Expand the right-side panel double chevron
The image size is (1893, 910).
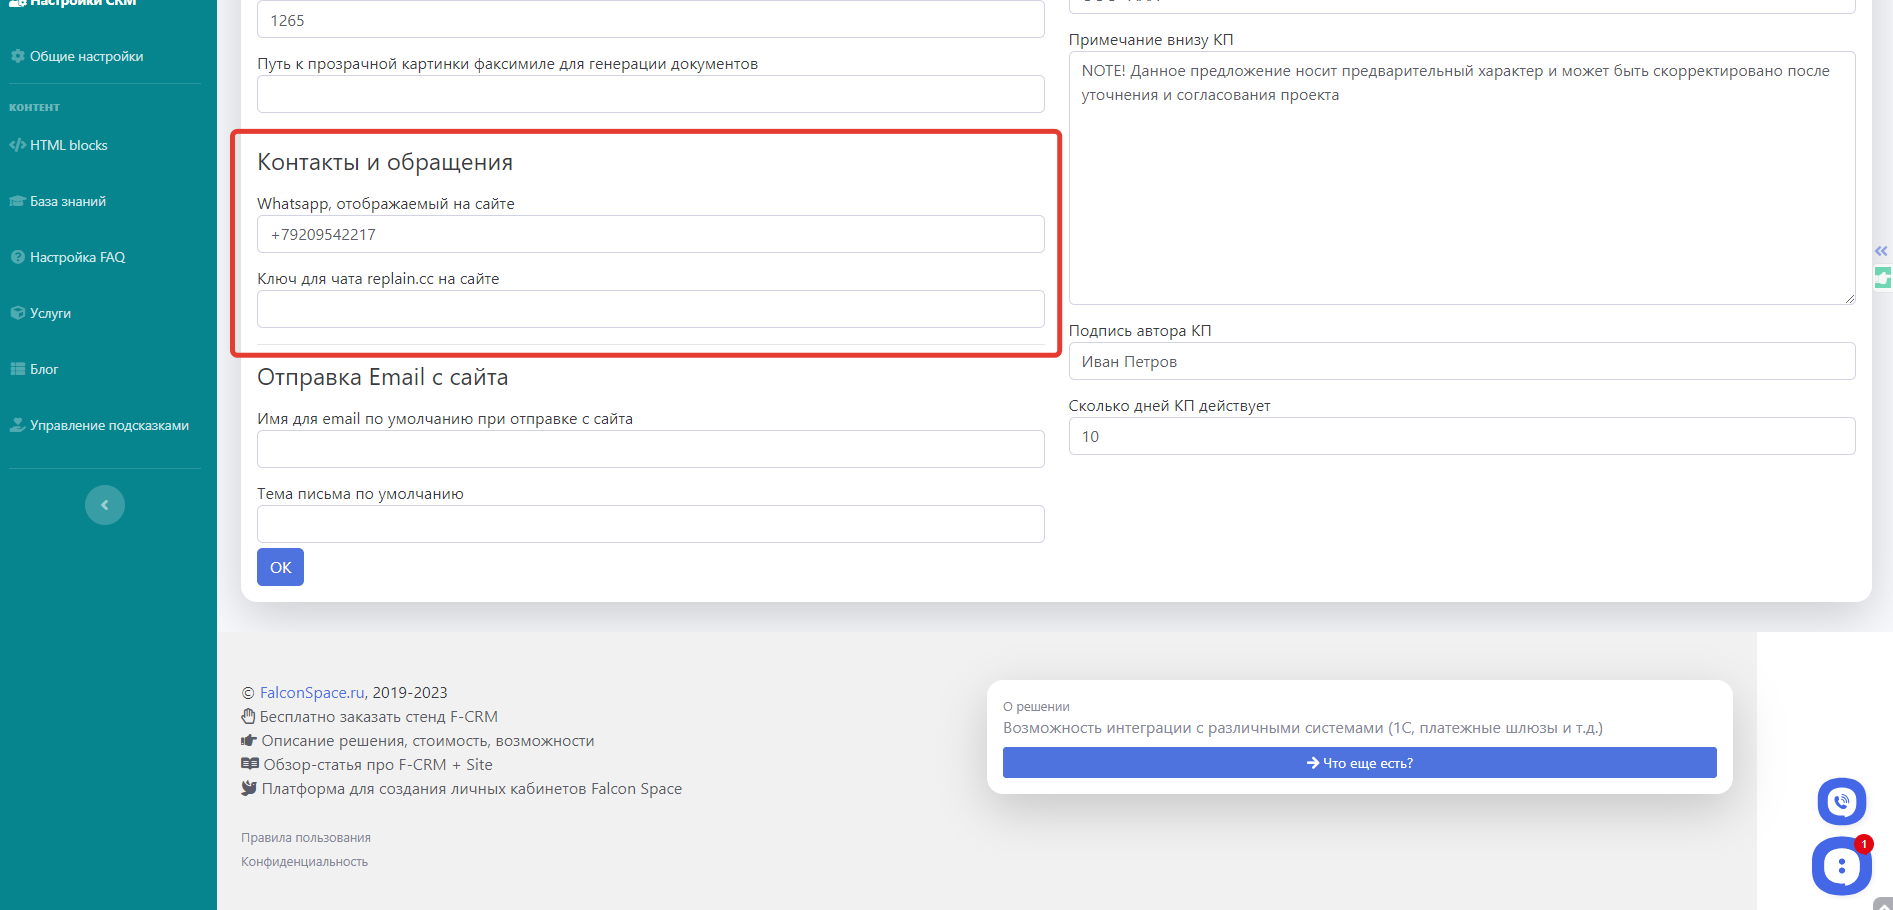(x=1881, y=251)
